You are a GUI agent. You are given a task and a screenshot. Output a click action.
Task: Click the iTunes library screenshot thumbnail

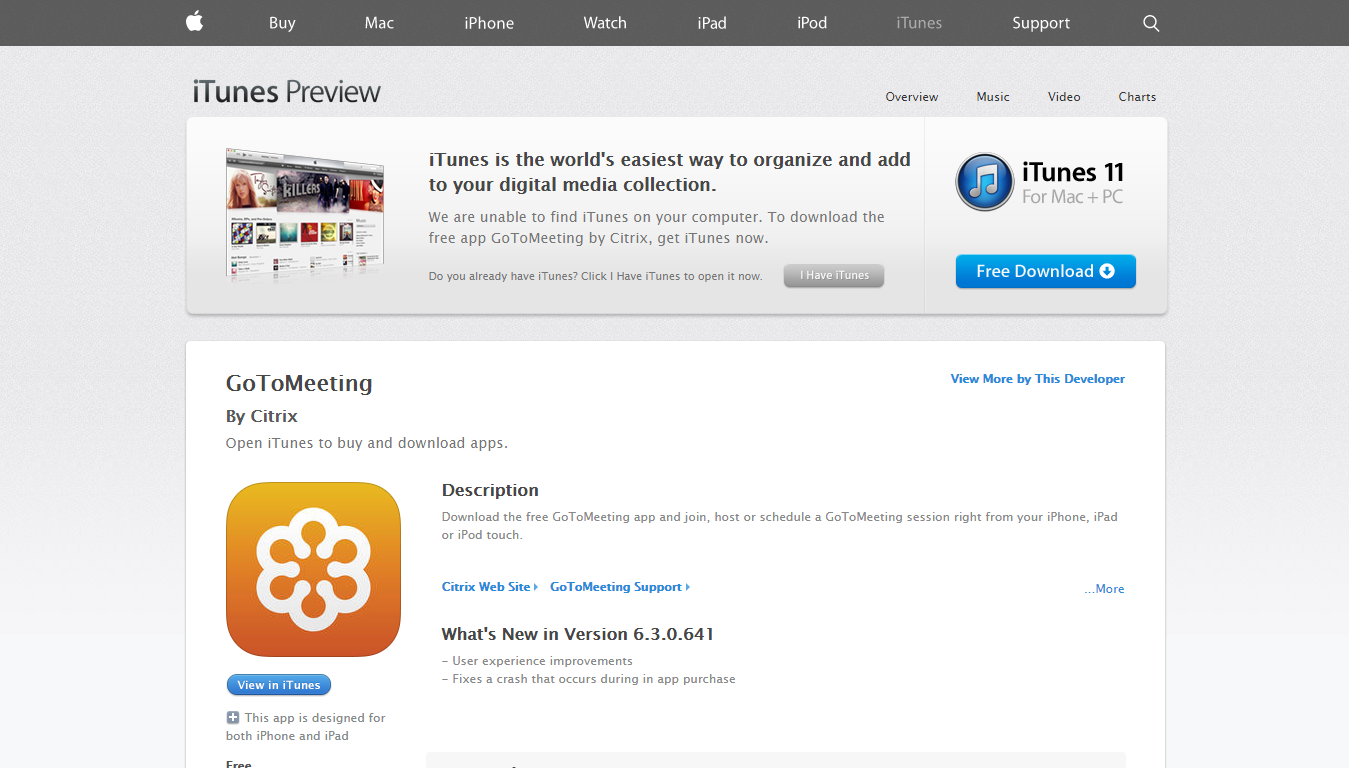[x=305, y=214]
